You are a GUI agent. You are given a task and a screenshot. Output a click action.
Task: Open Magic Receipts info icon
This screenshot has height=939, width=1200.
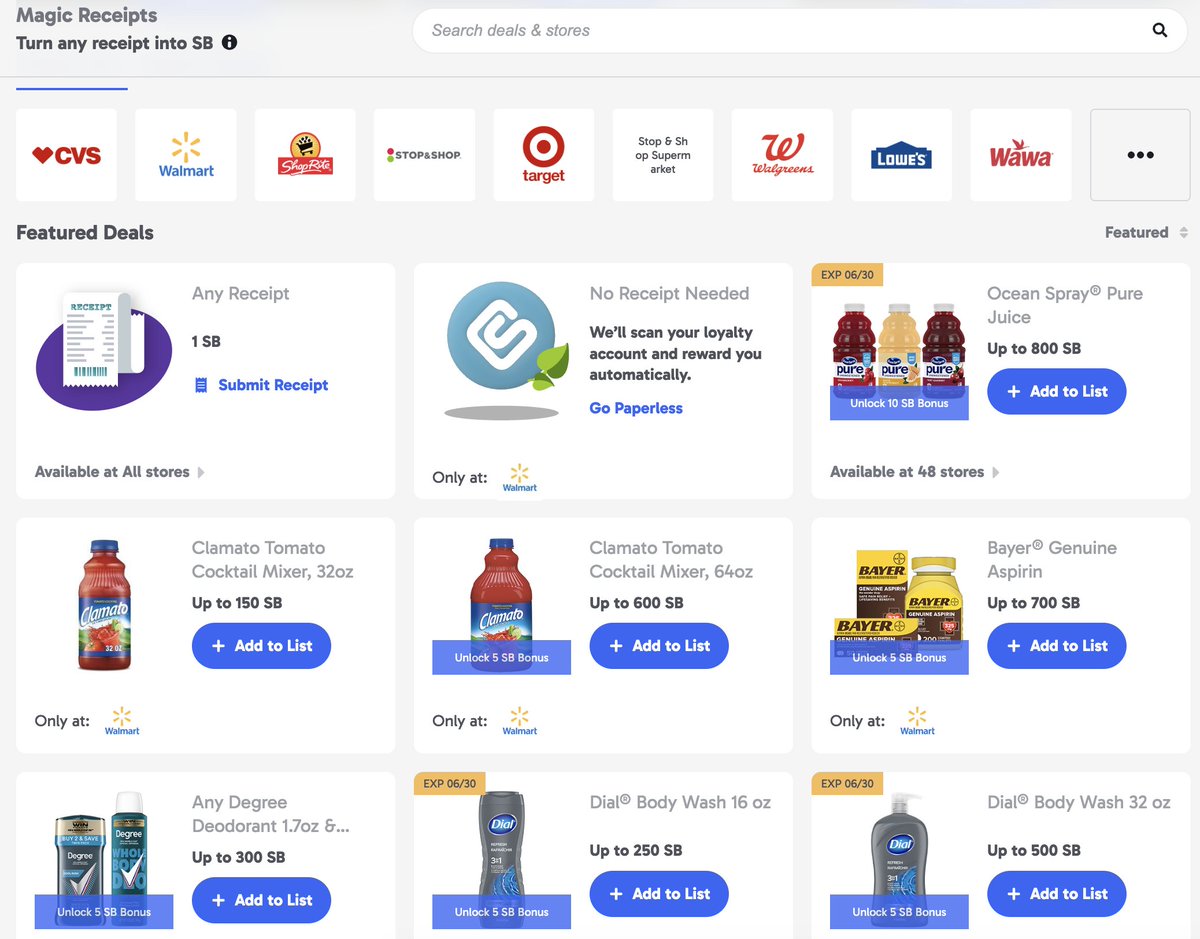229,43
